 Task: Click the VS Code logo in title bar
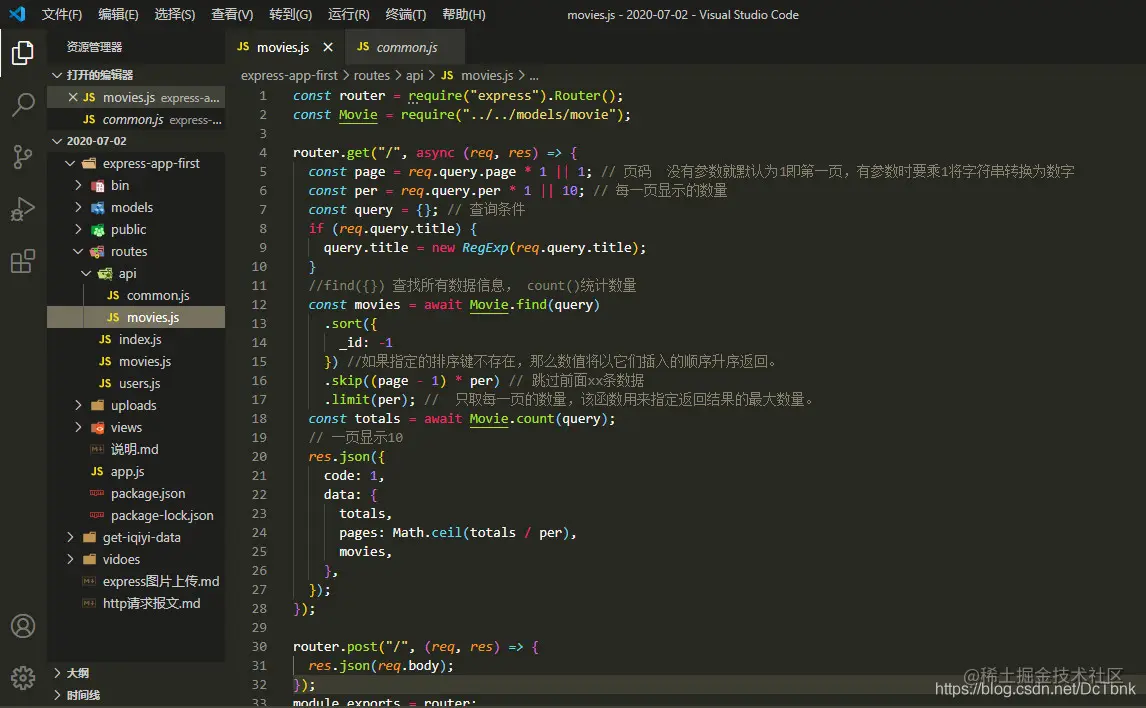click(17, 14)
